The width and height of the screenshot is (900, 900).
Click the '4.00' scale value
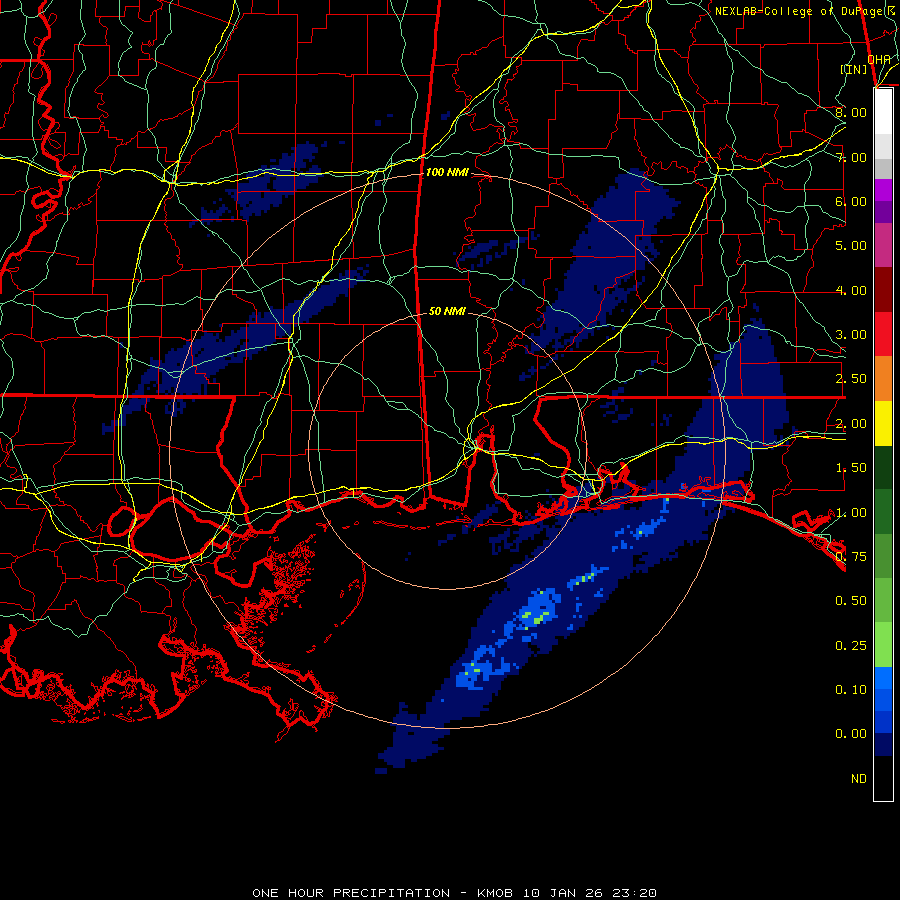coord(851,290)
